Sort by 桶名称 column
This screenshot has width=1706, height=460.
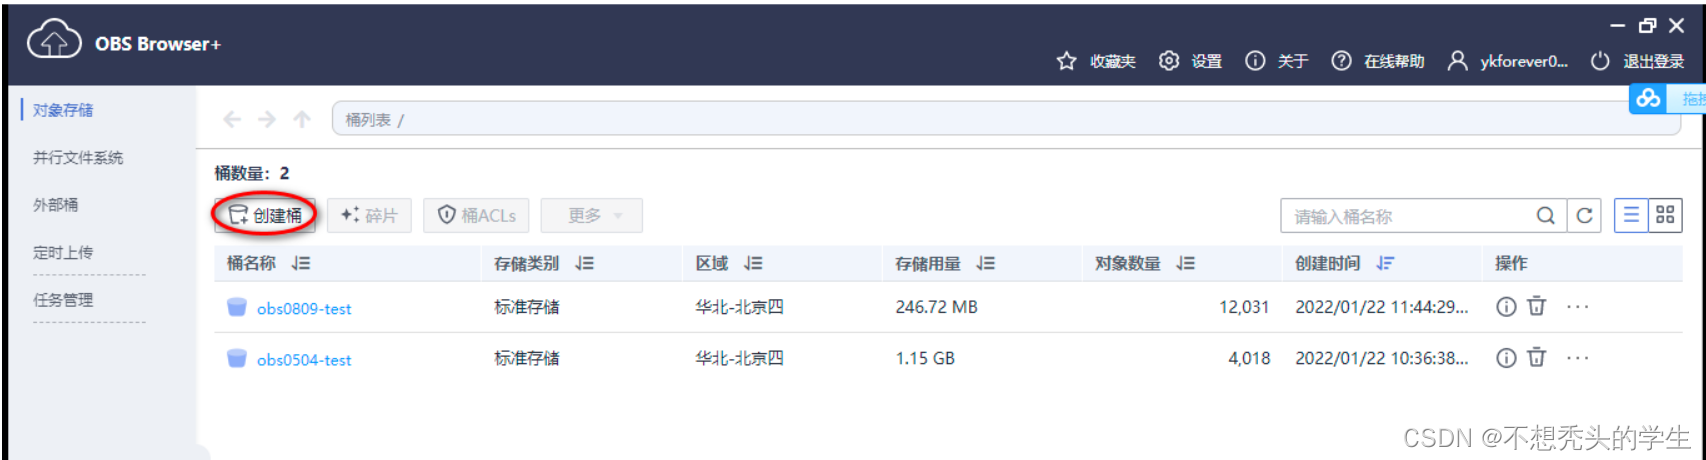301,263
